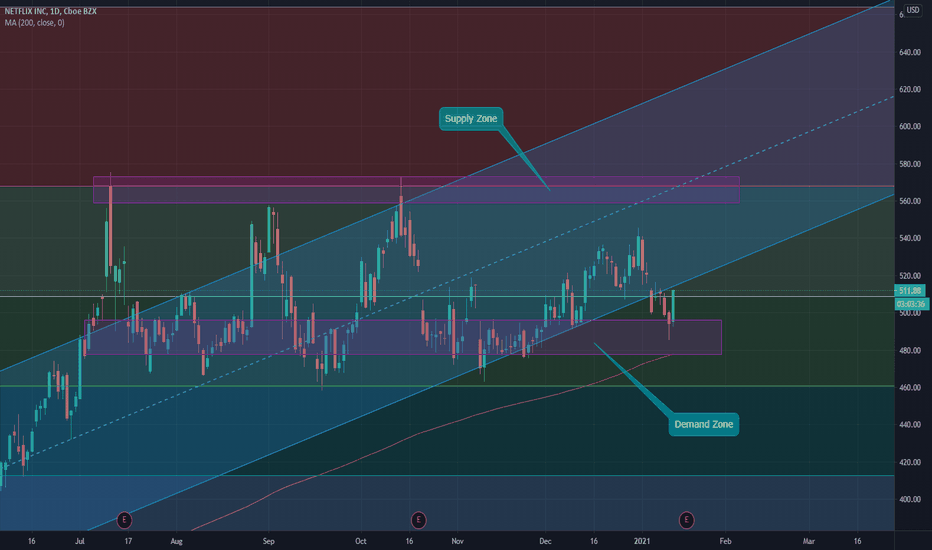
Task: Click the 03:03:36 bar countdown label
Action: point(911,304)
